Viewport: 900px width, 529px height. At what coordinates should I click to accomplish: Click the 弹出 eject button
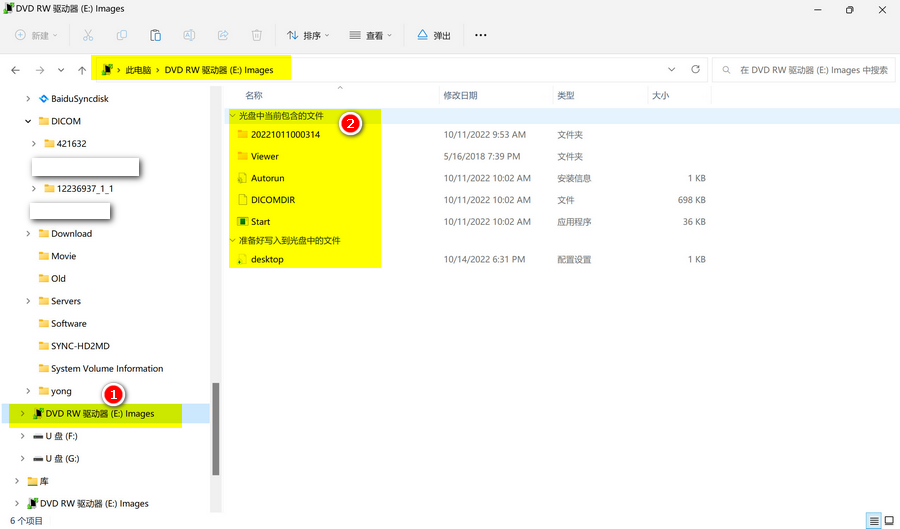pyautogui.click(x=434, y=36)
